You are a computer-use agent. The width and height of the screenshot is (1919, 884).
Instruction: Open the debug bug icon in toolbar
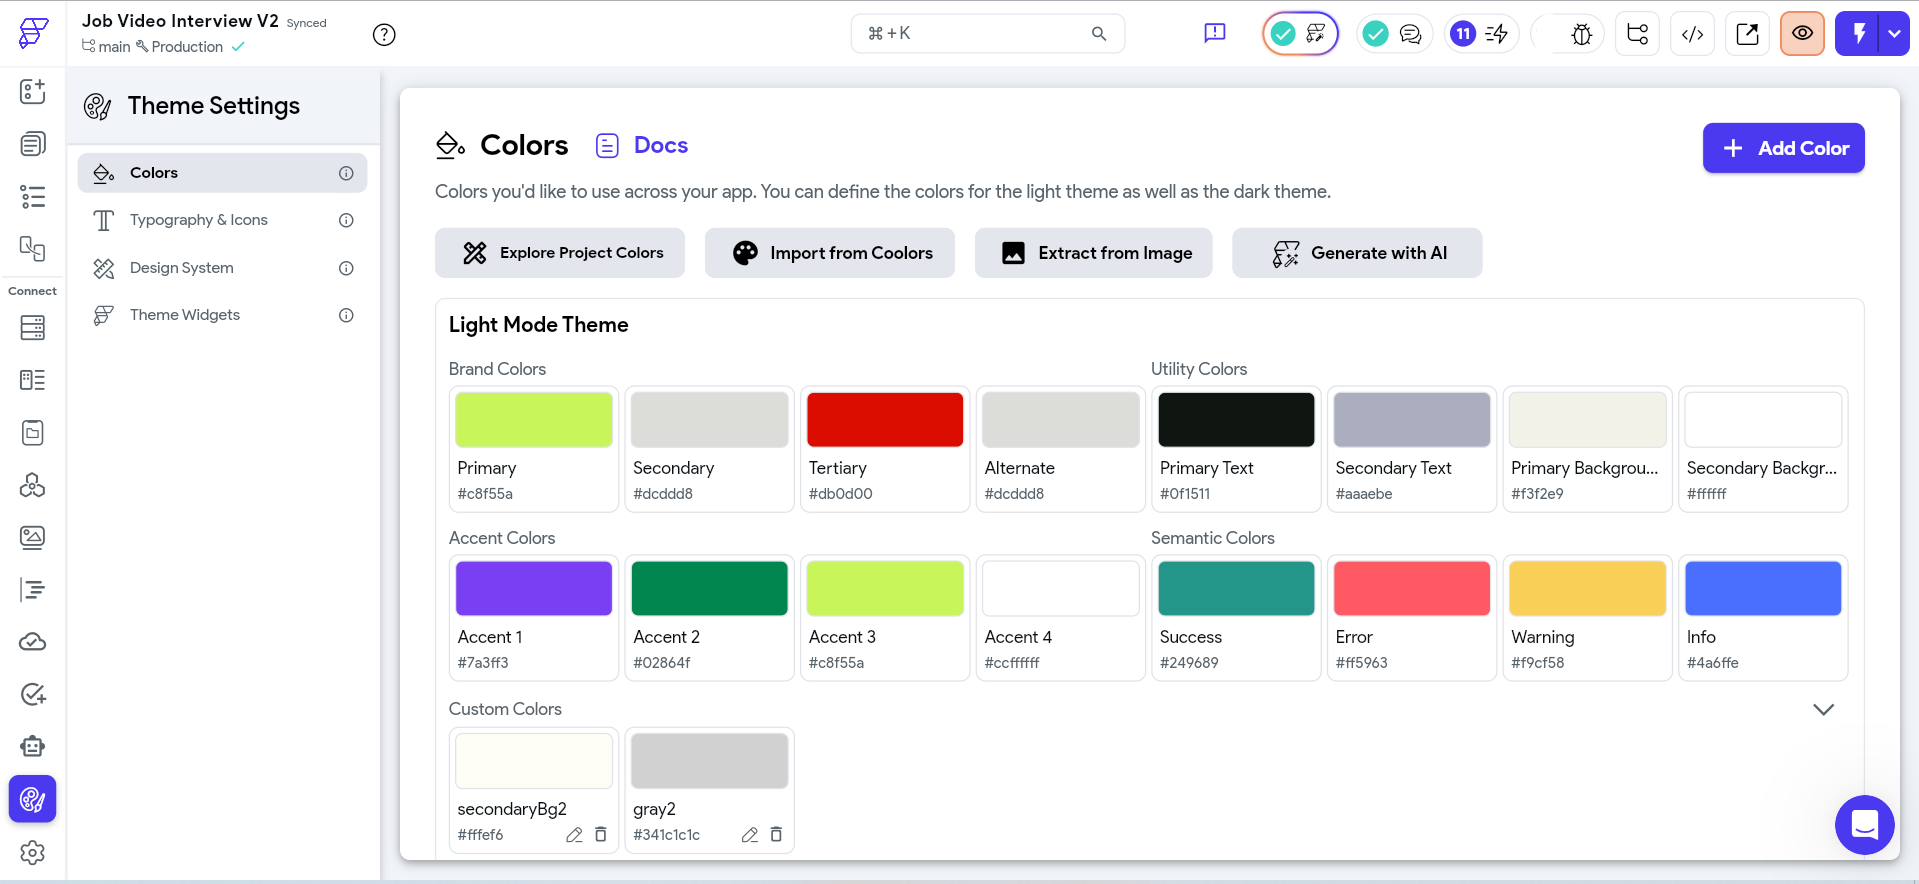point(1581,34)
